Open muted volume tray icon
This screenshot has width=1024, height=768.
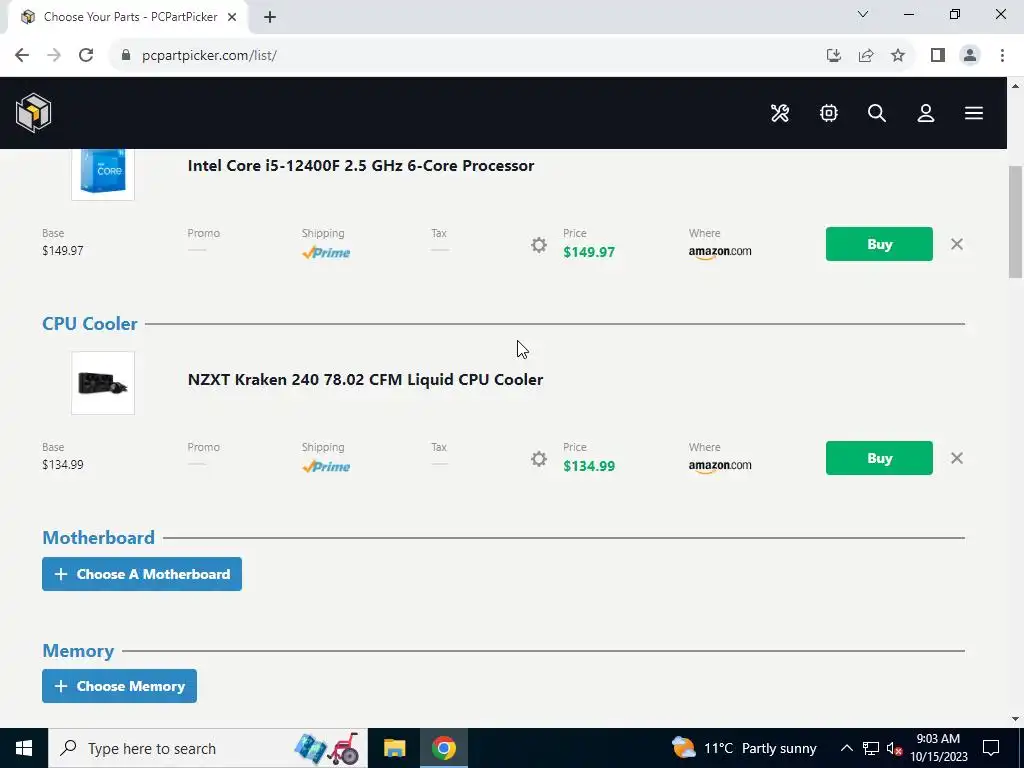click(x=894, y=748)
